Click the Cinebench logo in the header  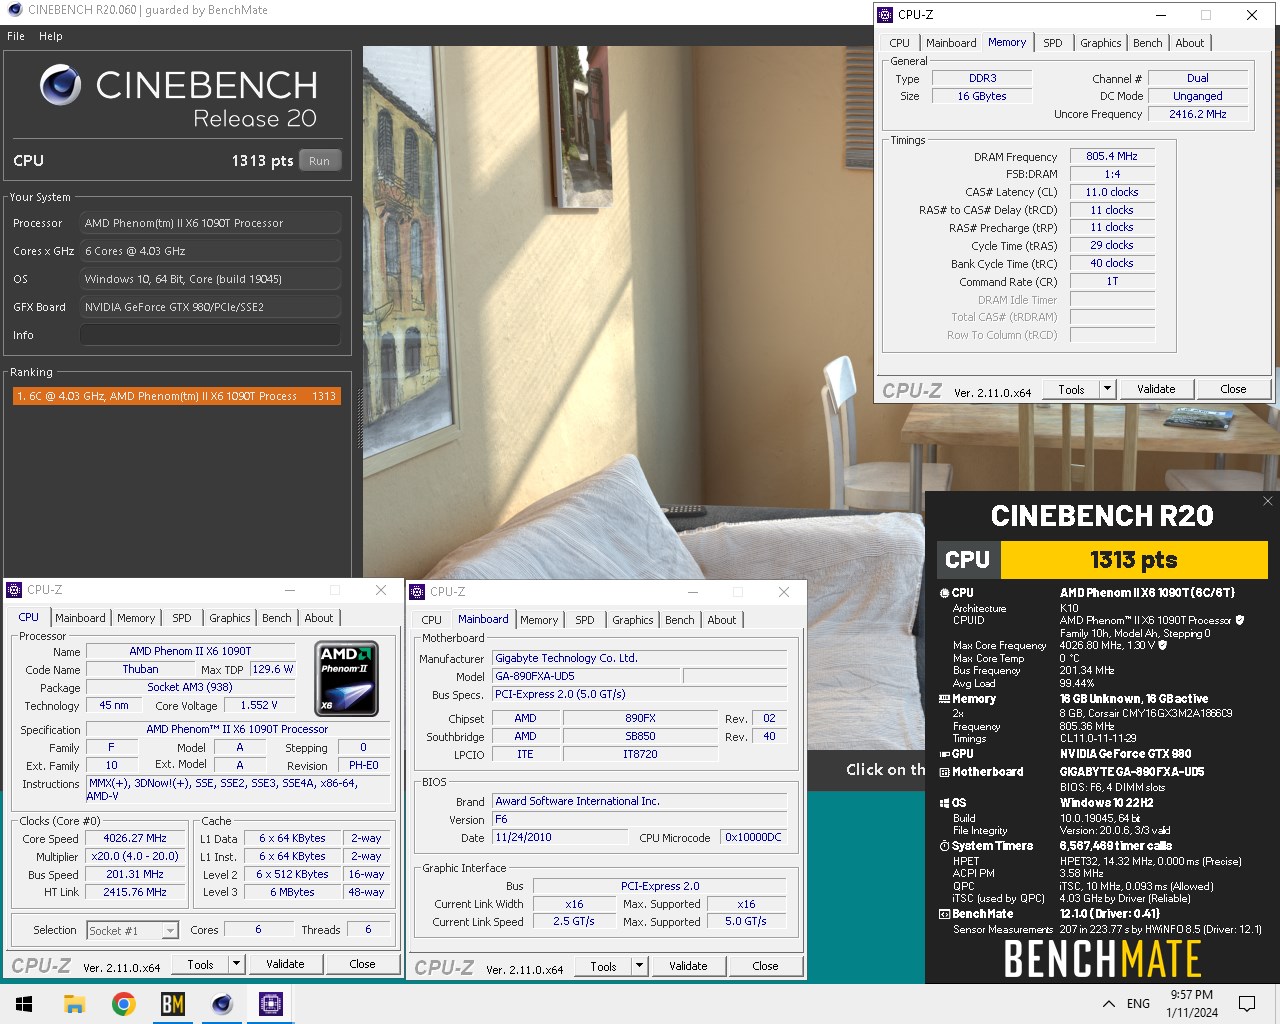pos(61,86)
